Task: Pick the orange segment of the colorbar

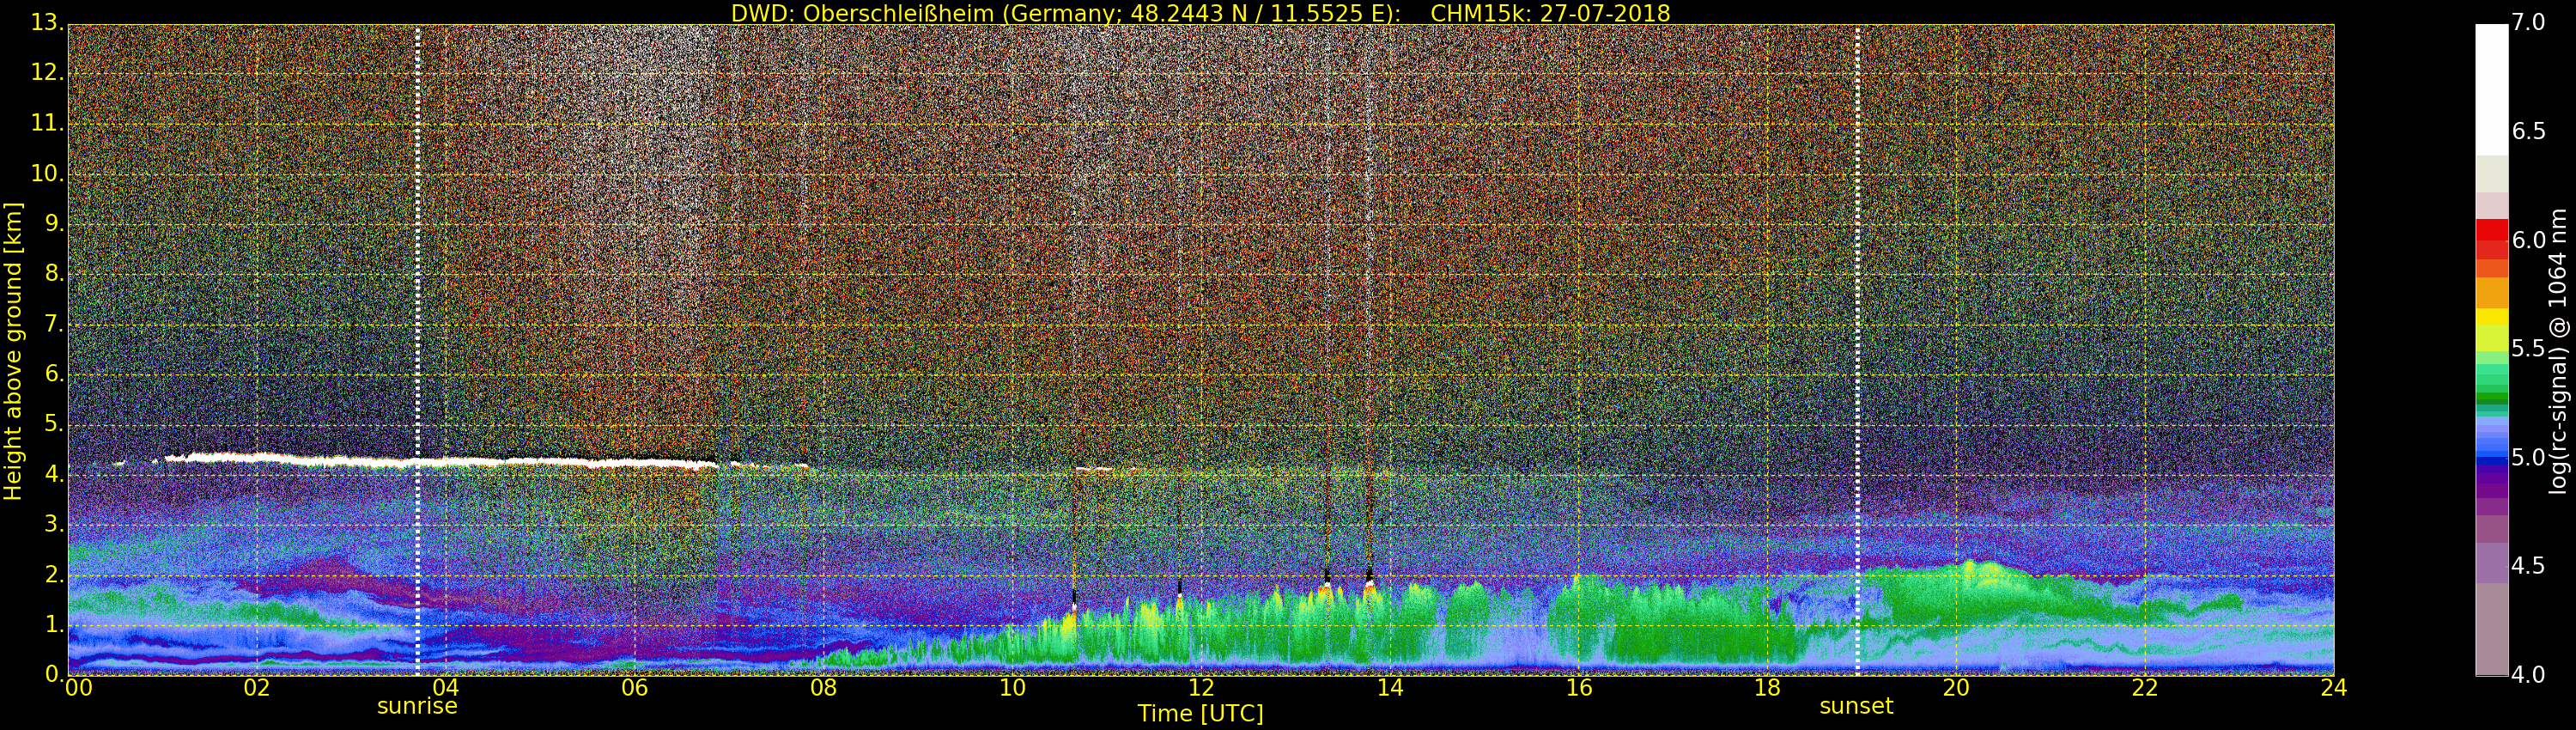Action: click(x=2491, y=292)
